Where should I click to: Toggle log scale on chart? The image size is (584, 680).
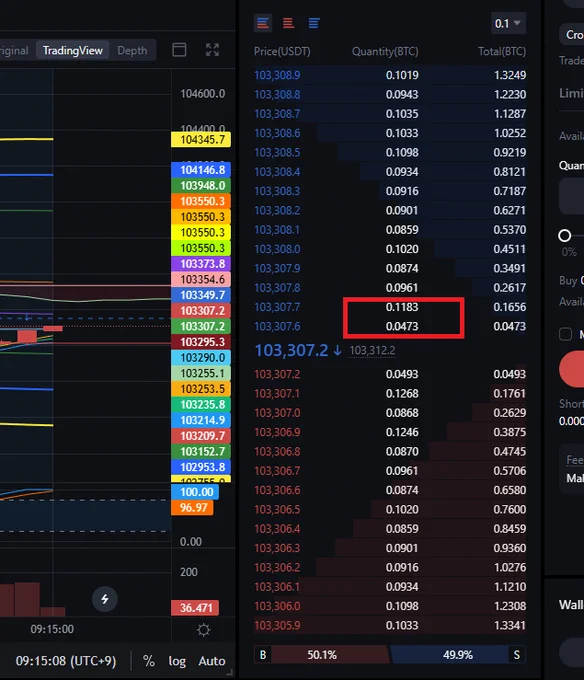pyautogui.click(x=177, y=661)
